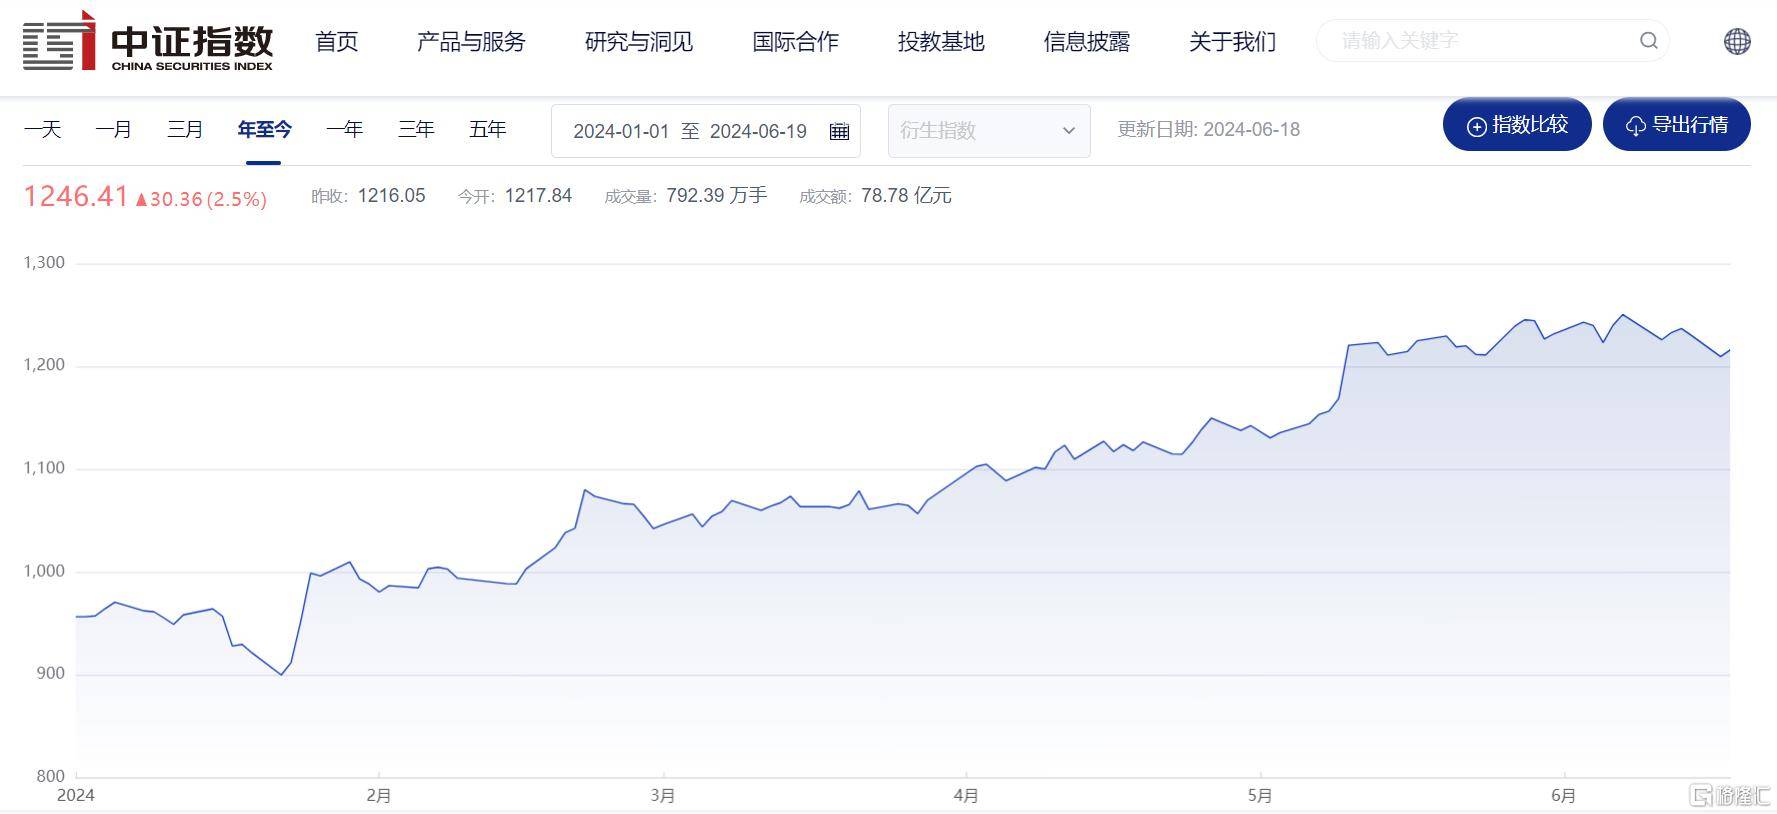Select the 年至今 time range tab

point(265,129)
